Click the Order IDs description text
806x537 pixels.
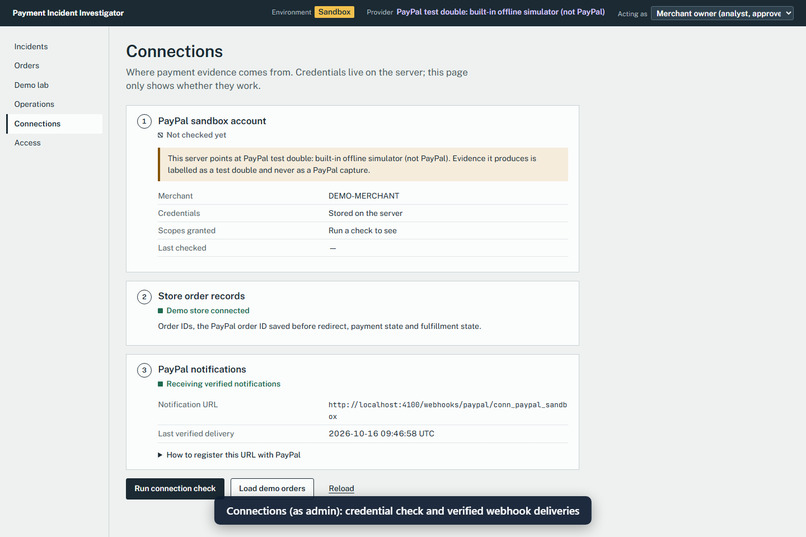click(x=319, y=326)
